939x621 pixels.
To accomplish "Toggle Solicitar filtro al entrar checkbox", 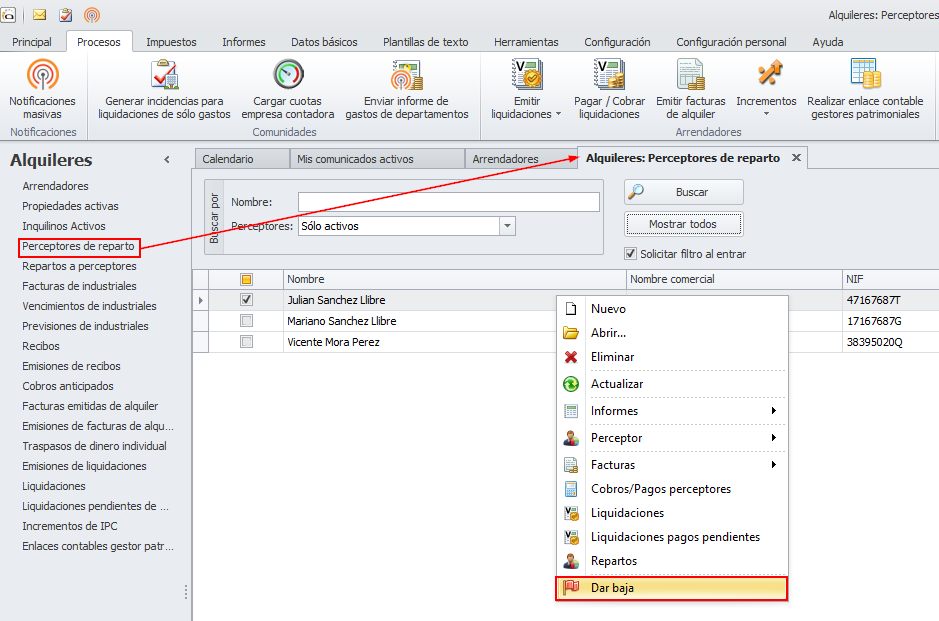I will click(x=631, y=254).
